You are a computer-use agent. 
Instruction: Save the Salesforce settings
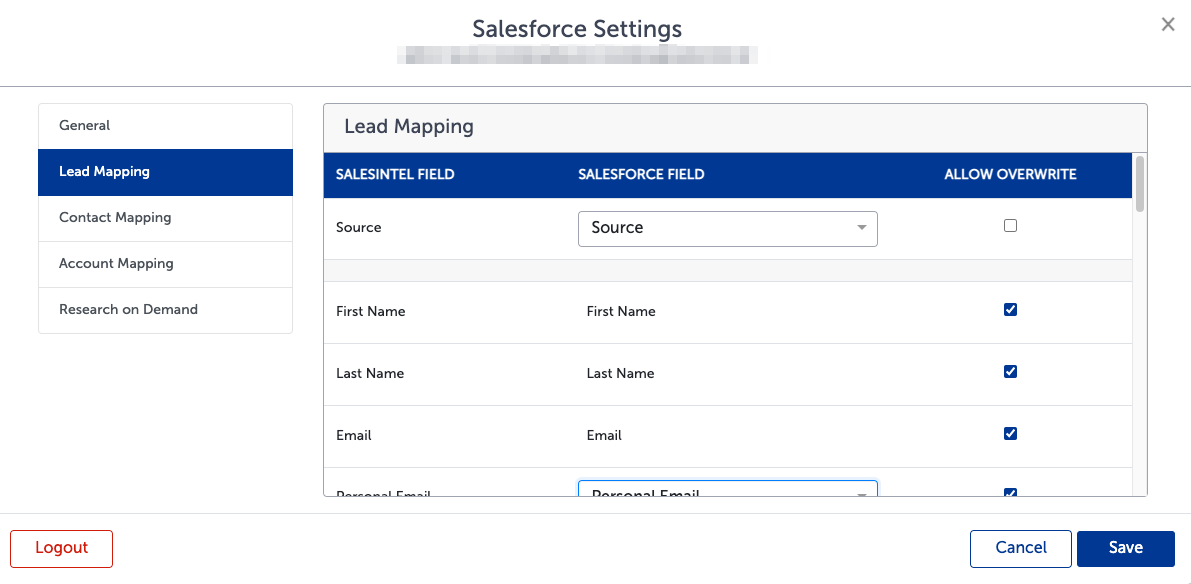pyautogui.click(x=1126, y=548)
